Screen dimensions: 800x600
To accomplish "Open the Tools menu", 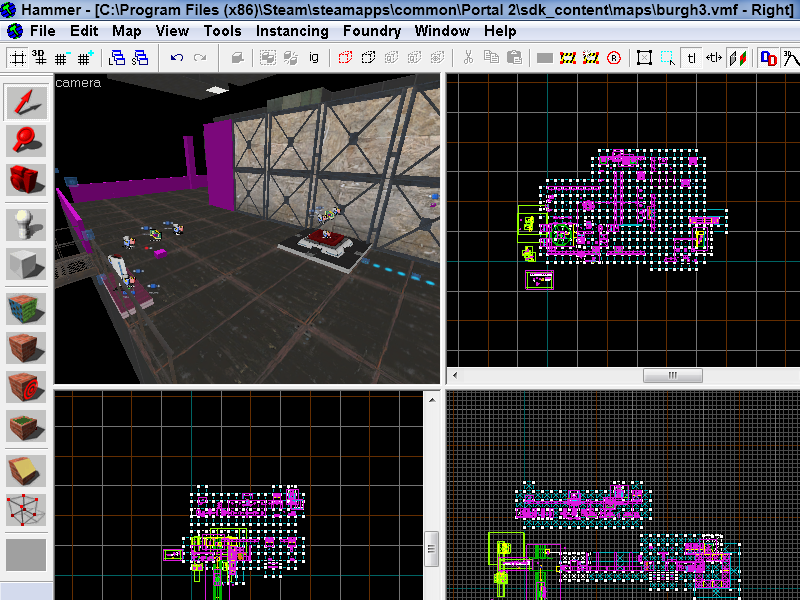I will pos(222,31).
